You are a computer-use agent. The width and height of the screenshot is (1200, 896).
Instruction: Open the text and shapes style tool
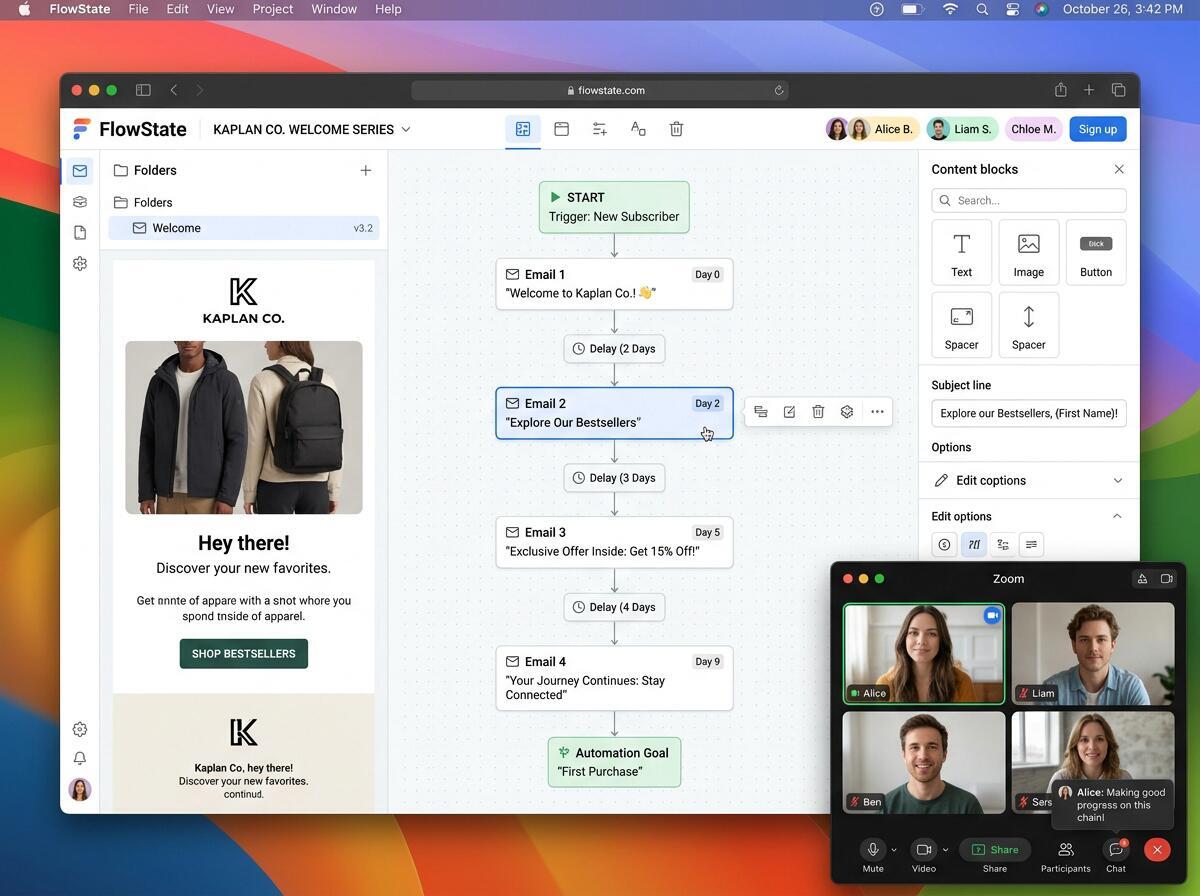637,129
